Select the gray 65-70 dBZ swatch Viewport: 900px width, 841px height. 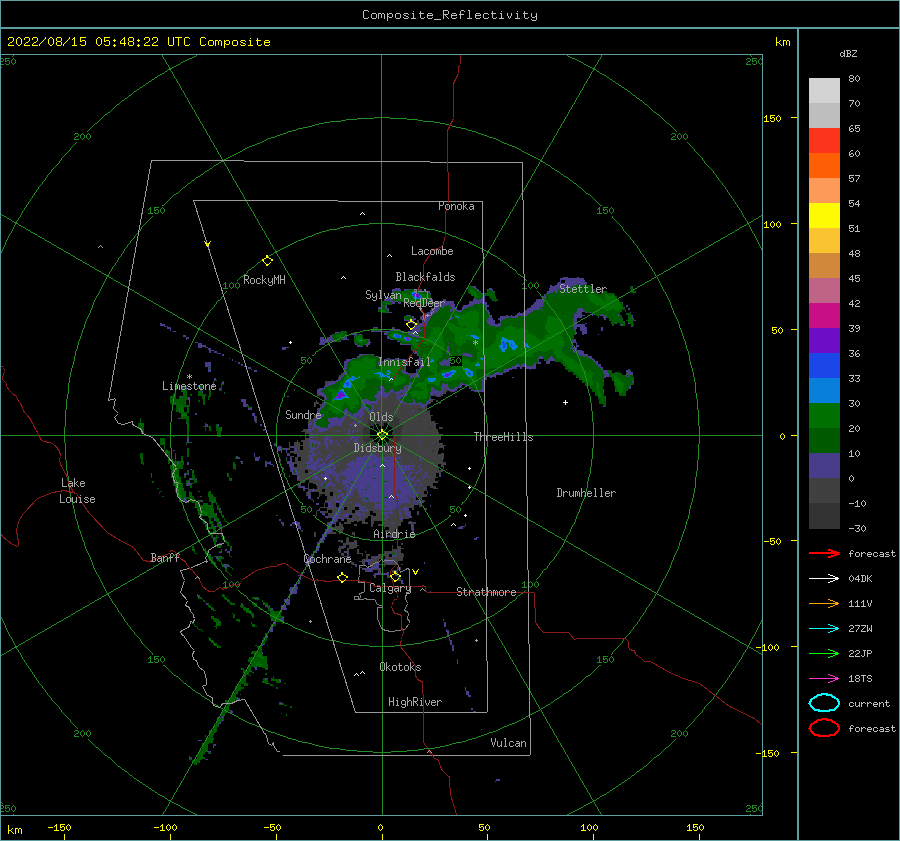[824, 115]
